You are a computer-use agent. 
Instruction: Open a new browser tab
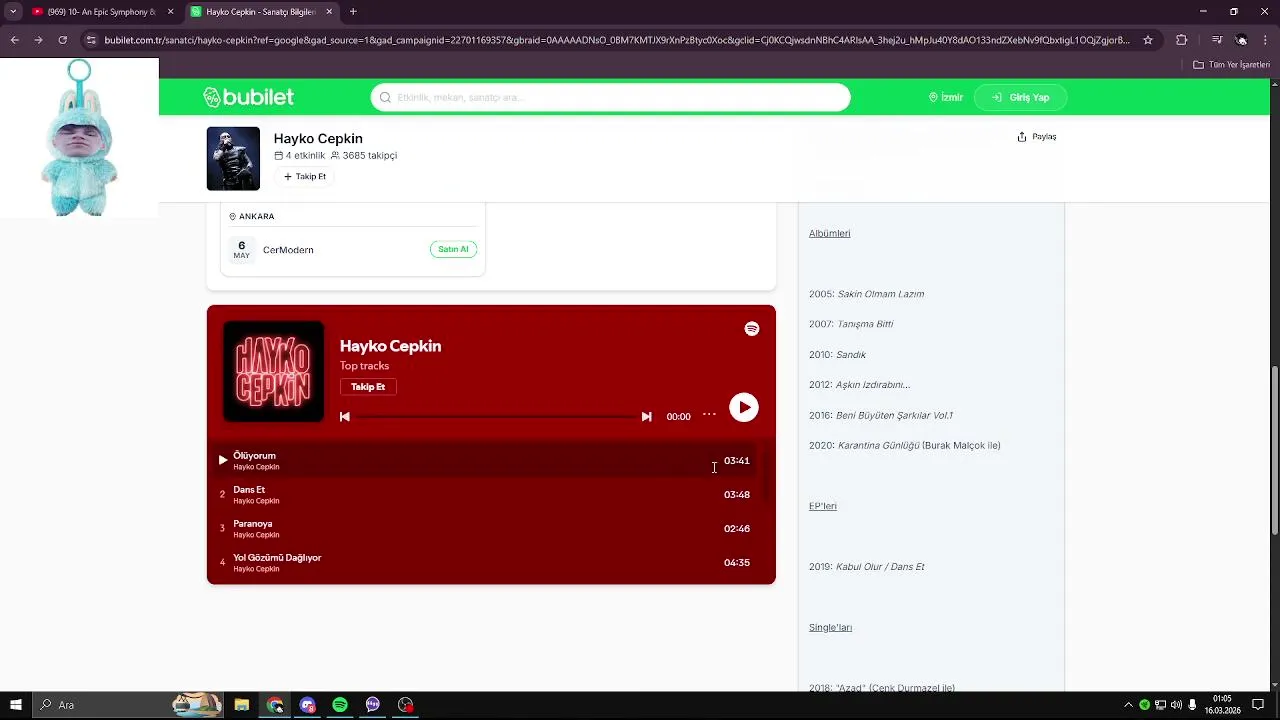click(x=353, y=12)
